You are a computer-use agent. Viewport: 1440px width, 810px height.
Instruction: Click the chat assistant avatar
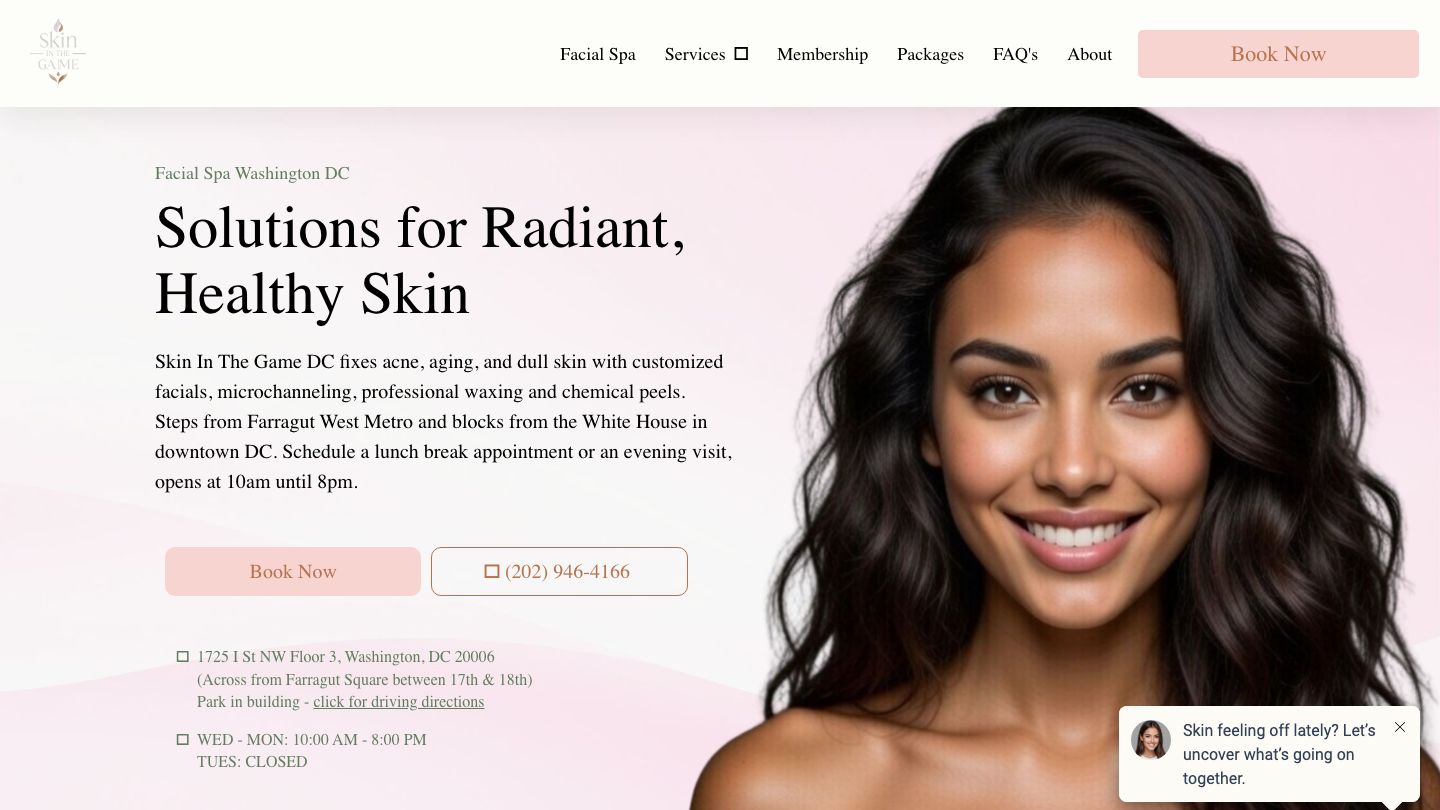click(1151, 740)
